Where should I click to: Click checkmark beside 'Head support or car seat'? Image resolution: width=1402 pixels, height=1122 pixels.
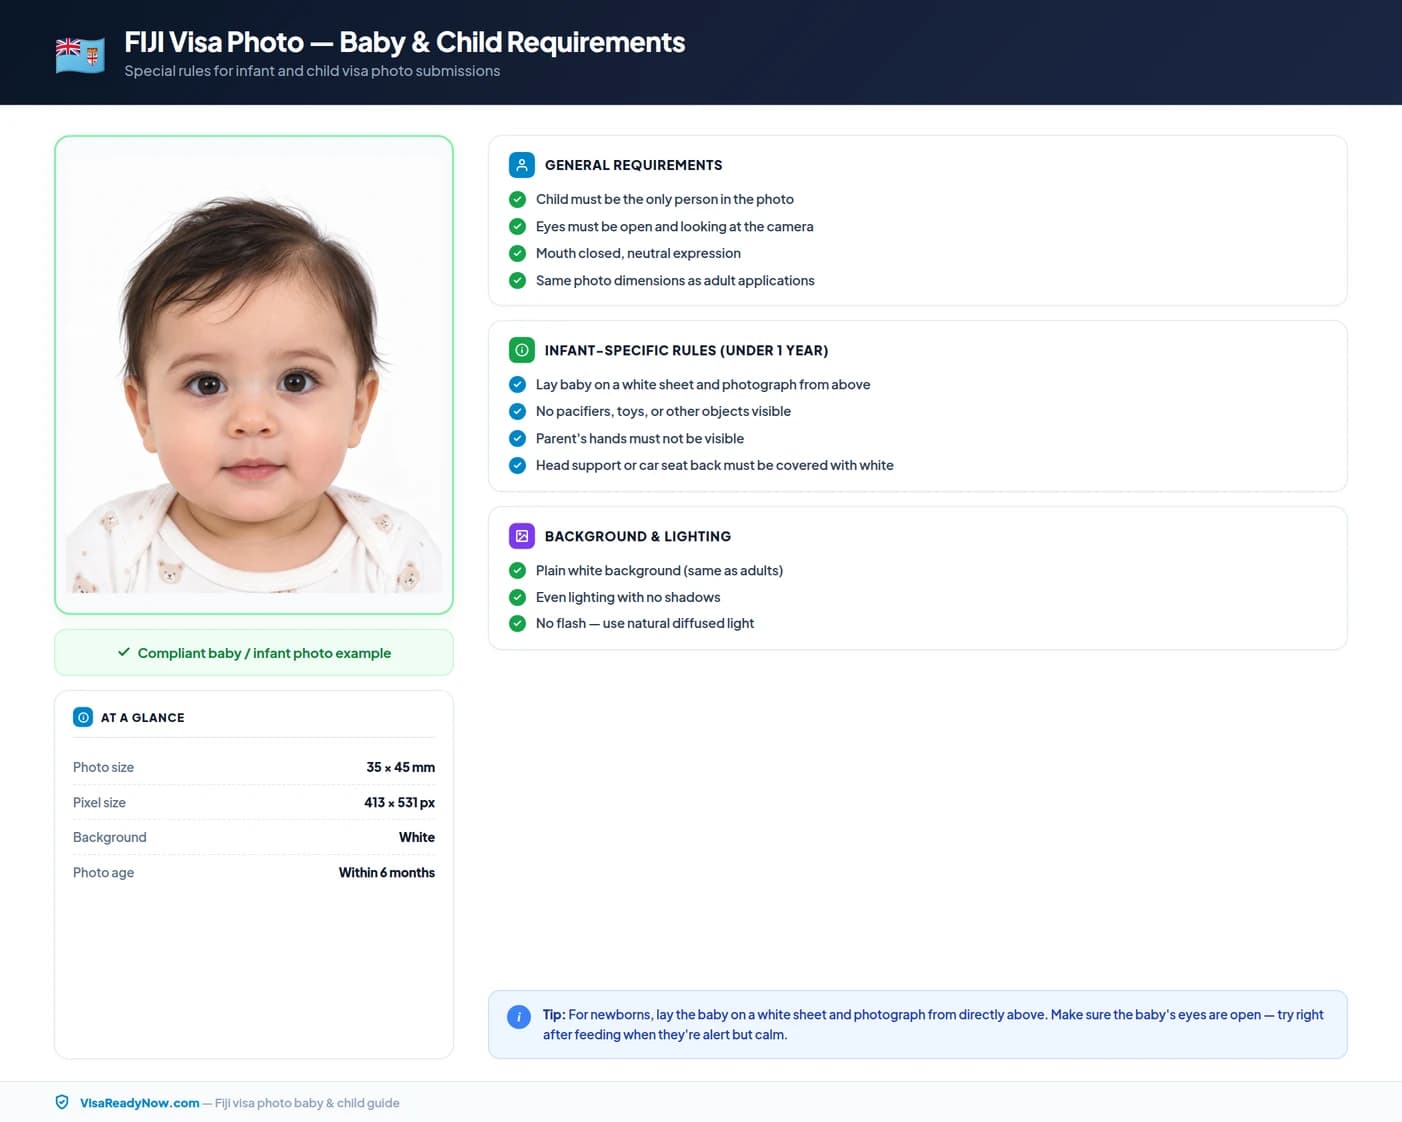(x=517, y=465)
